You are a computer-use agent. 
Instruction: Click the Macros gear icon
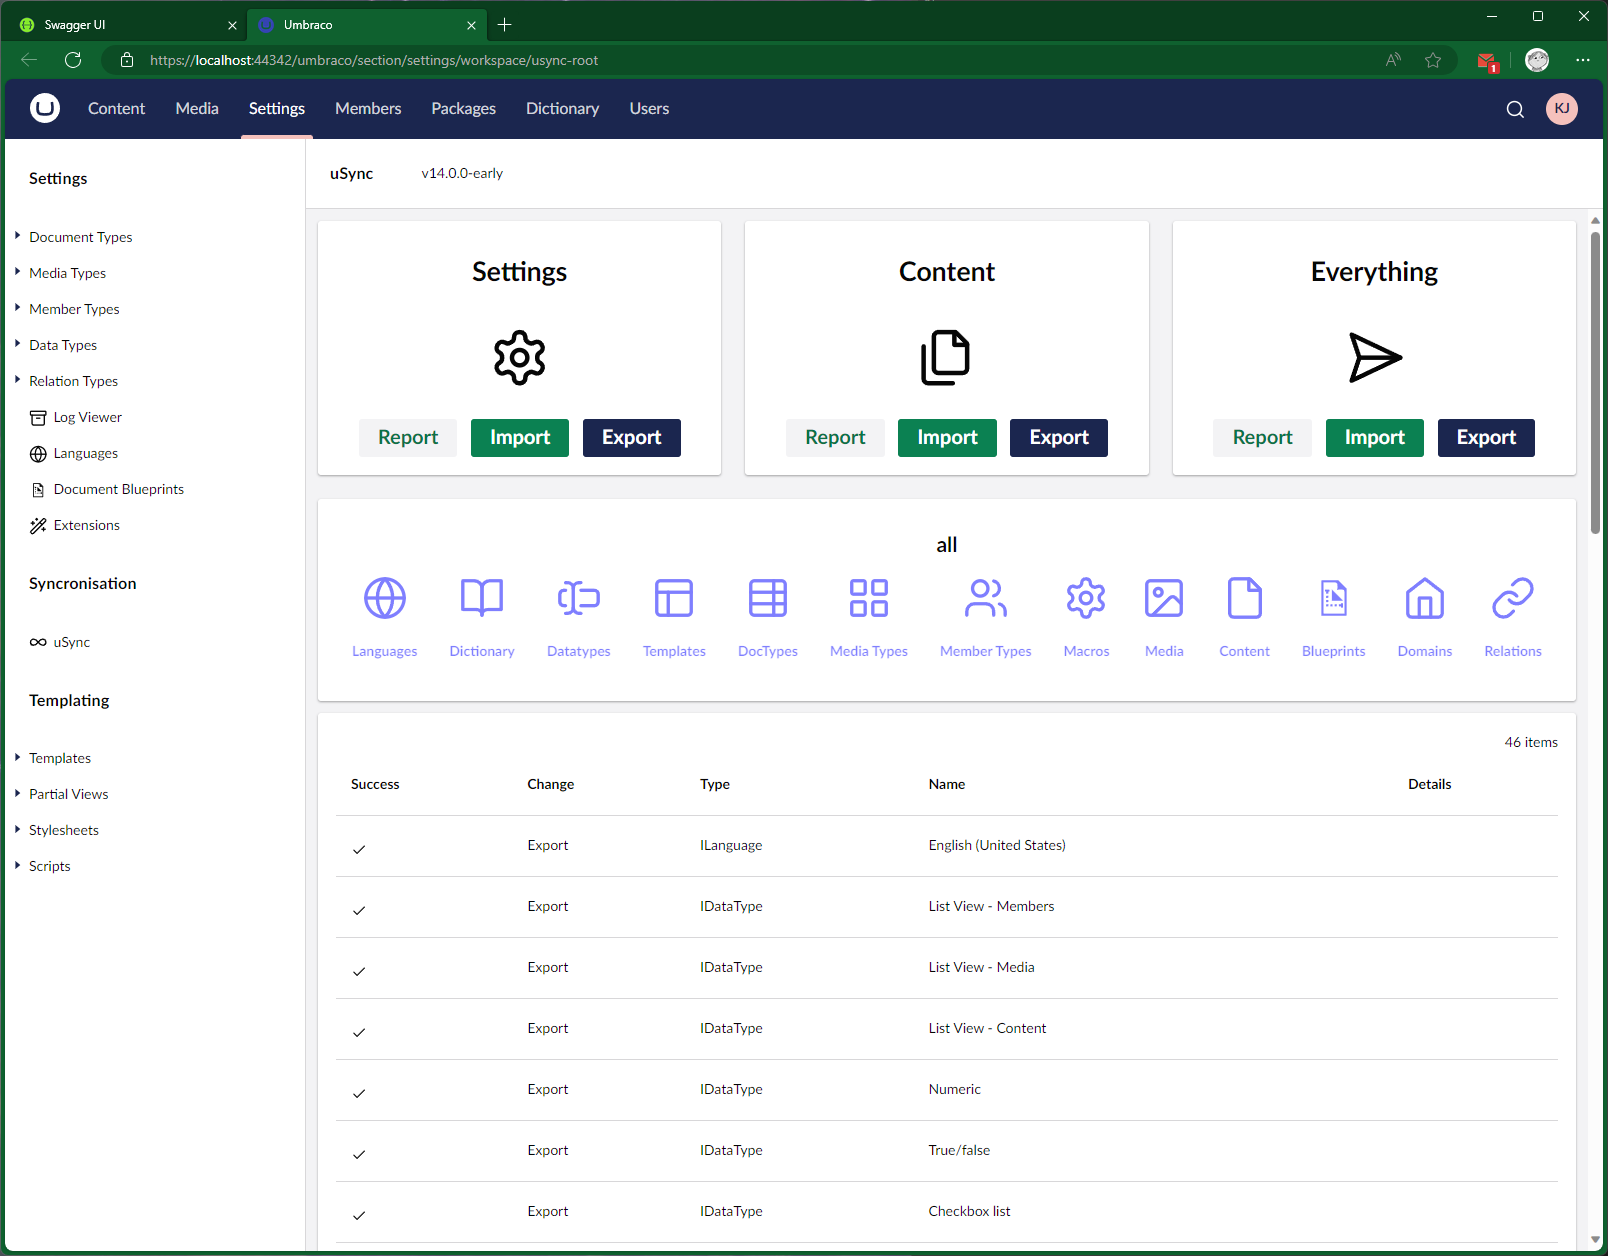[1086, 598]
